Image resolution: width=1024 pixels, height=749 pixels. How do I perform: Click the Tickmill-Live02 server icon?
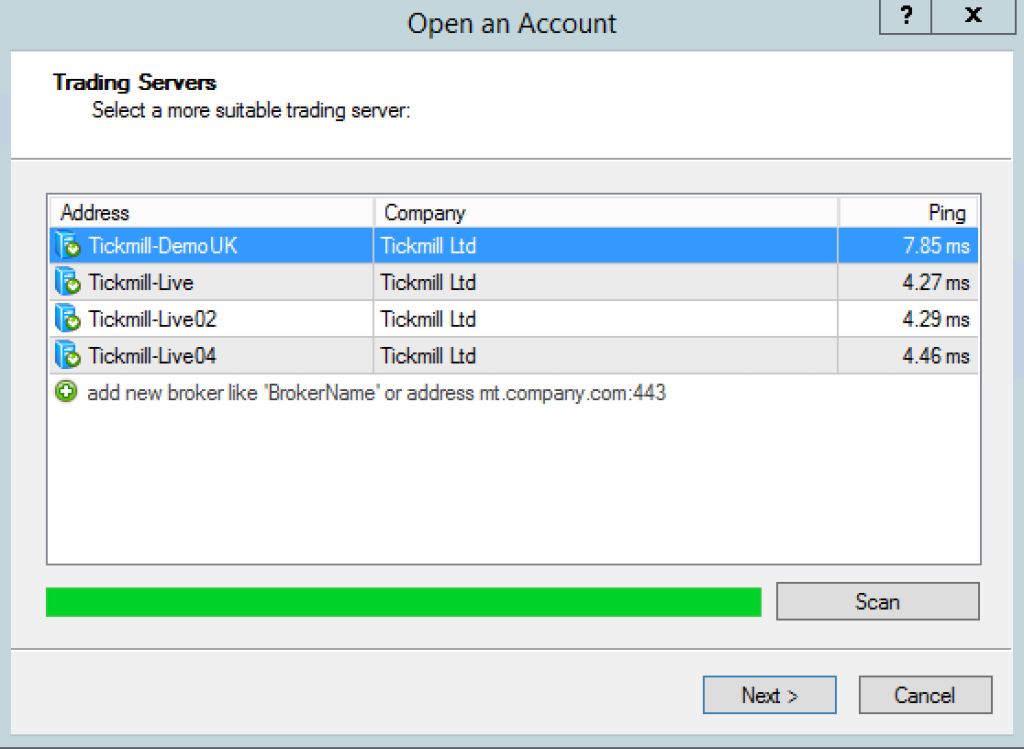[x=67, y=319]
